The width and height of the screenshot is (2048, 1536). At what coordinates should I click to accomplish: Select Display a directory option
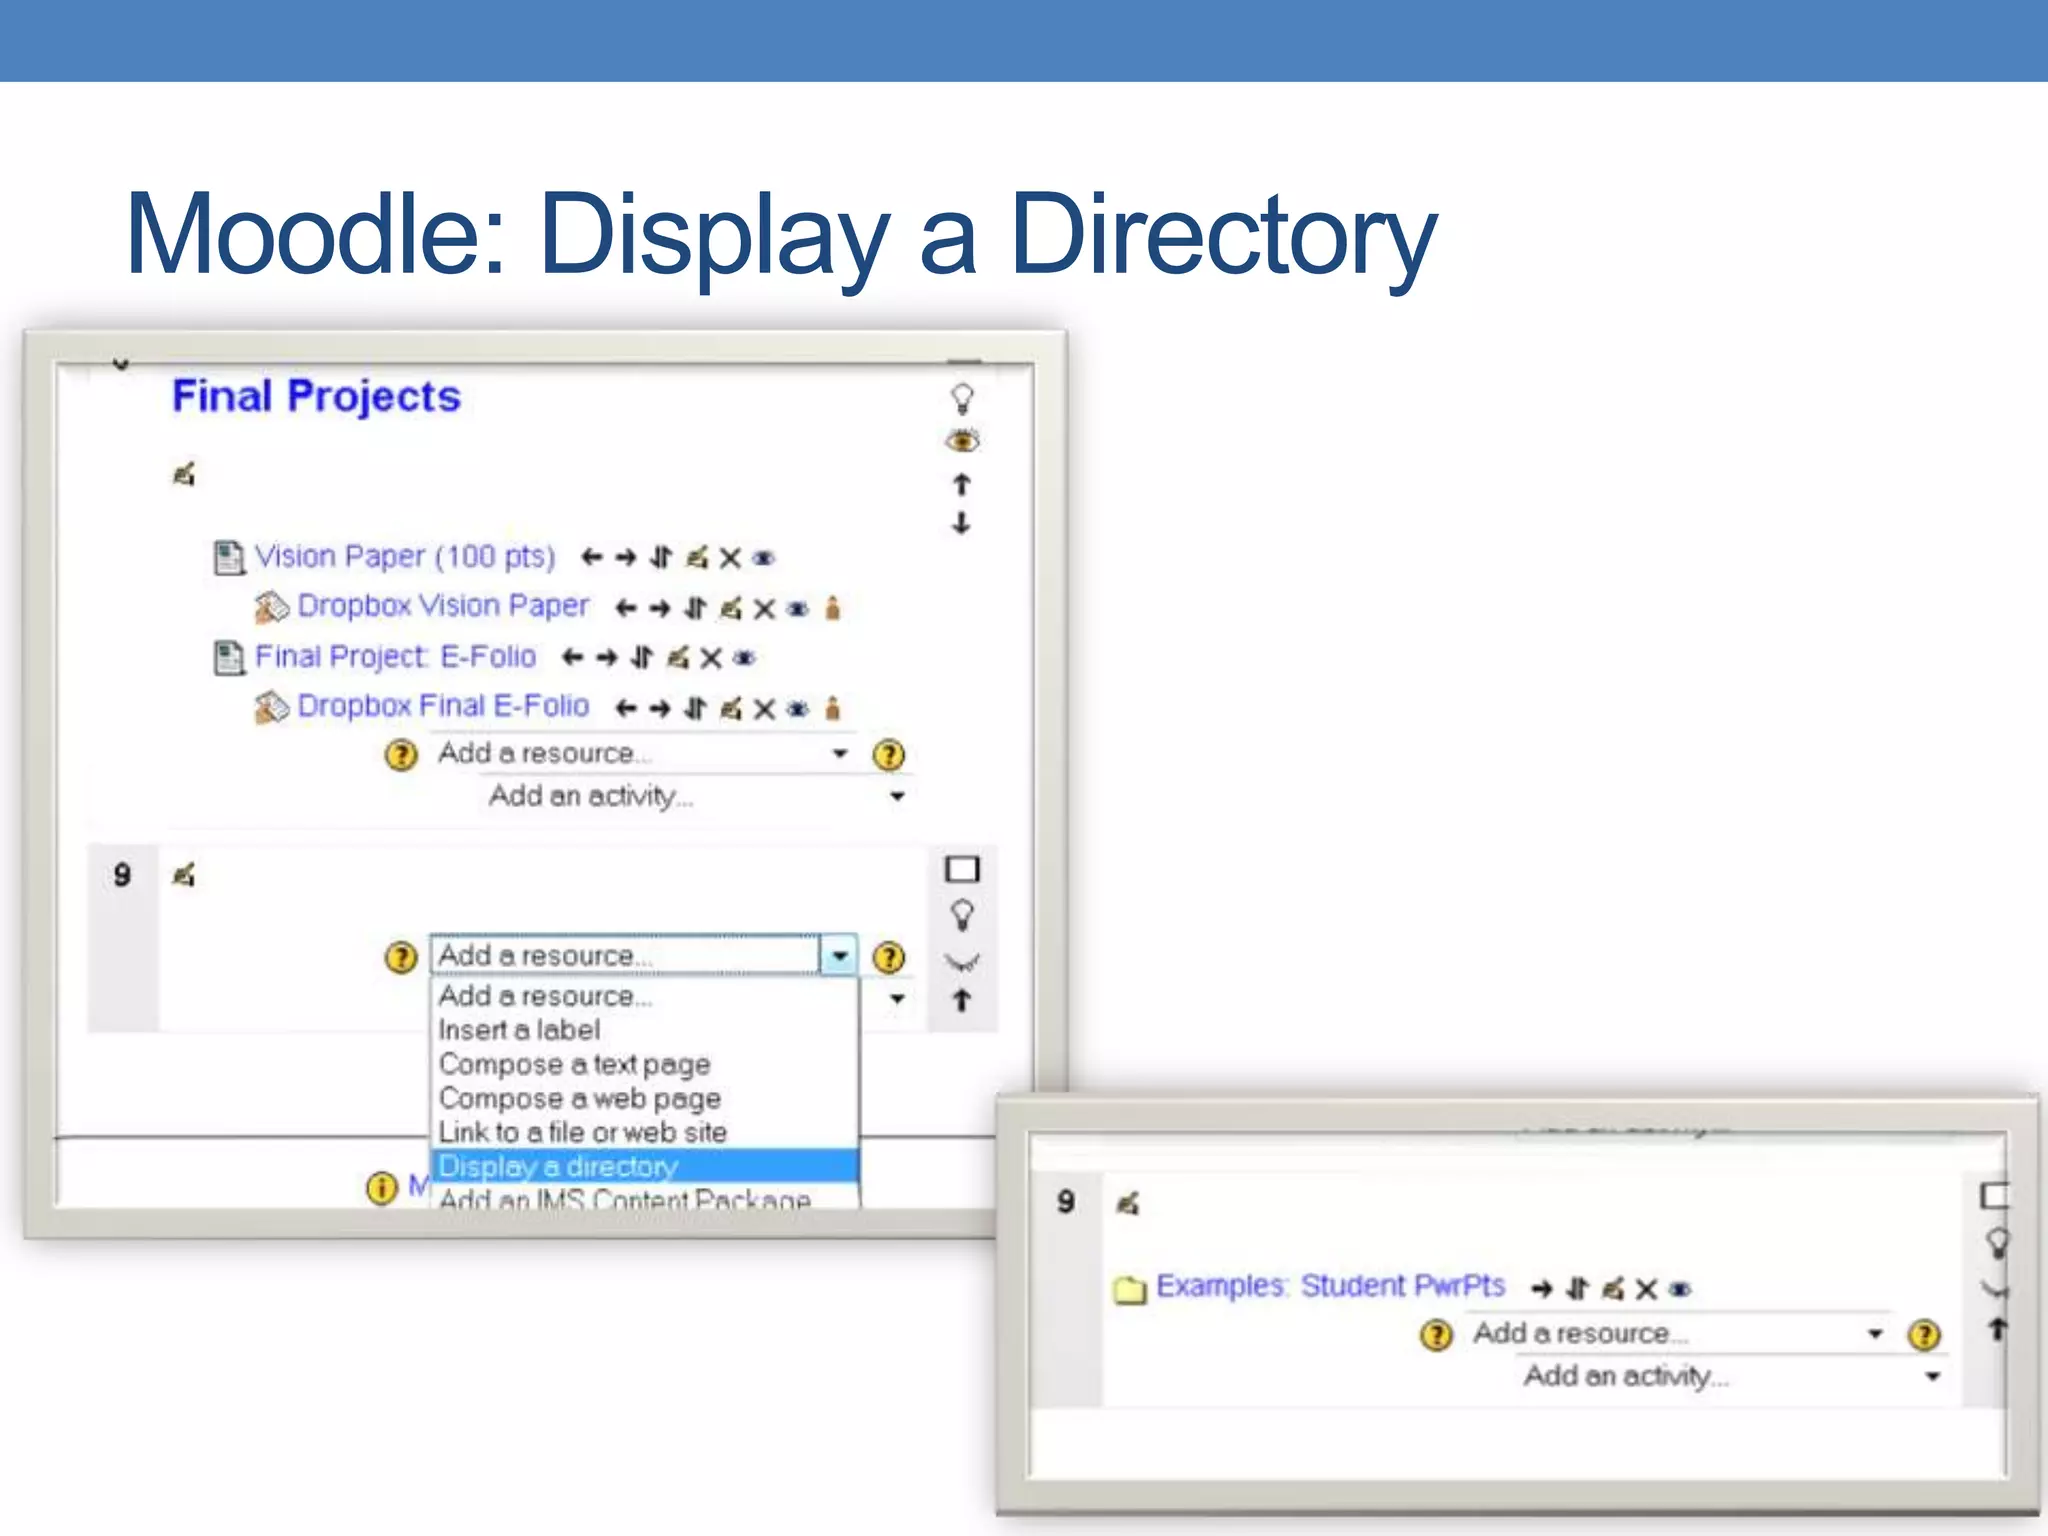[643, 1166]
